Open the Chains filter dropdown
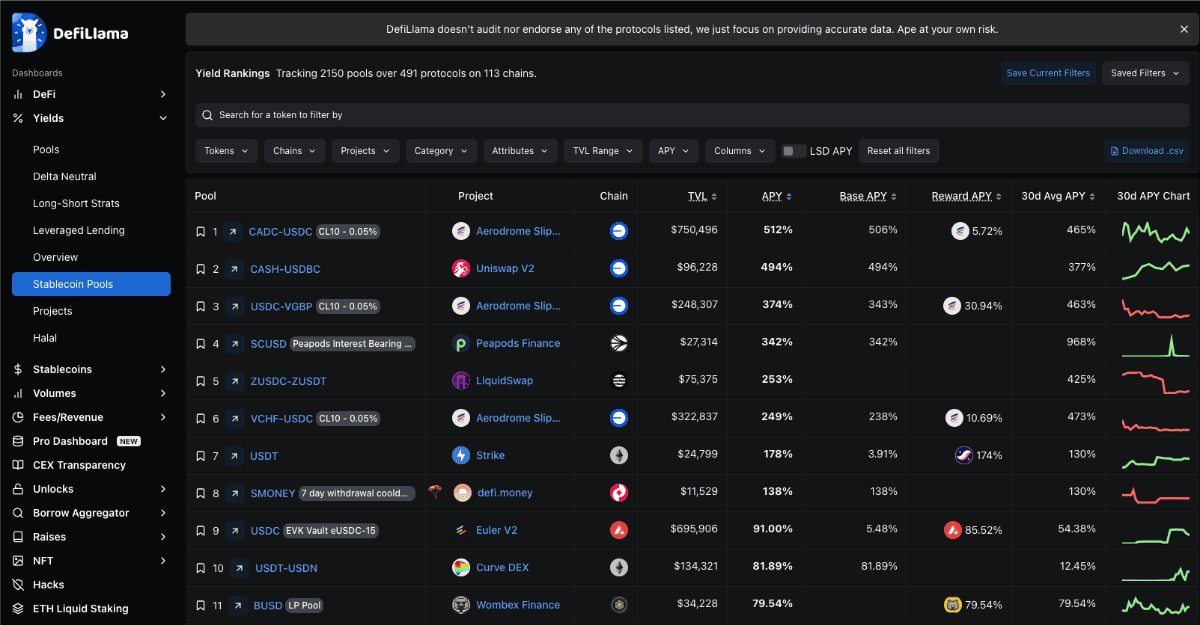1200x625 pixels. (x=295, y=151)
